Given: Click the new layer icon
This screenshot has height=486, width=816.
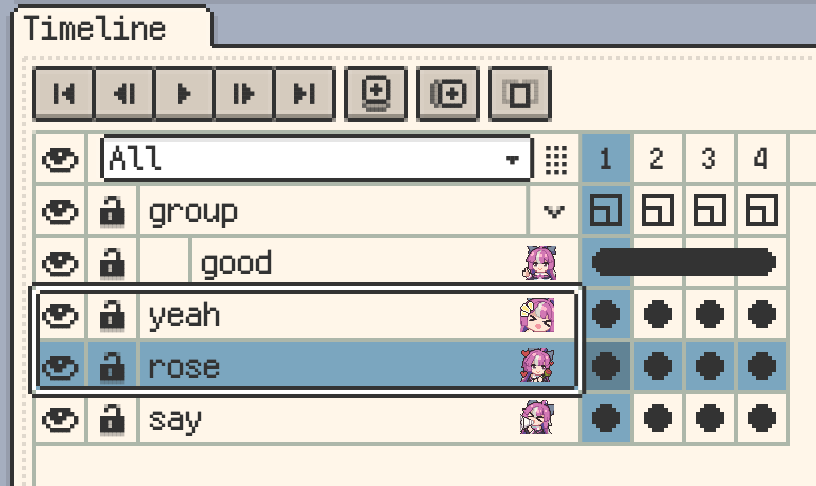Looking at the screenshot, I should click(x=376, y=94).
